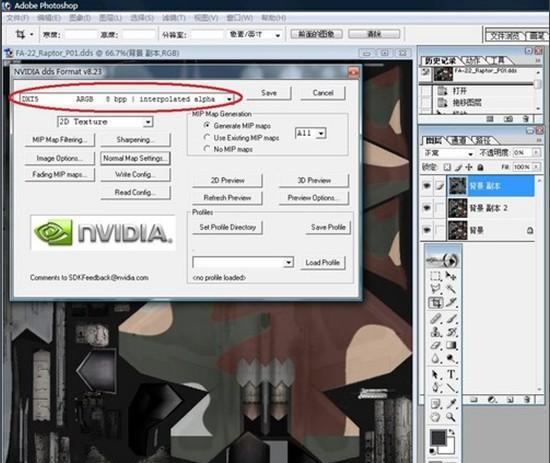Click the foreground color swatch

pyautogui.click(x=438, y=438)
